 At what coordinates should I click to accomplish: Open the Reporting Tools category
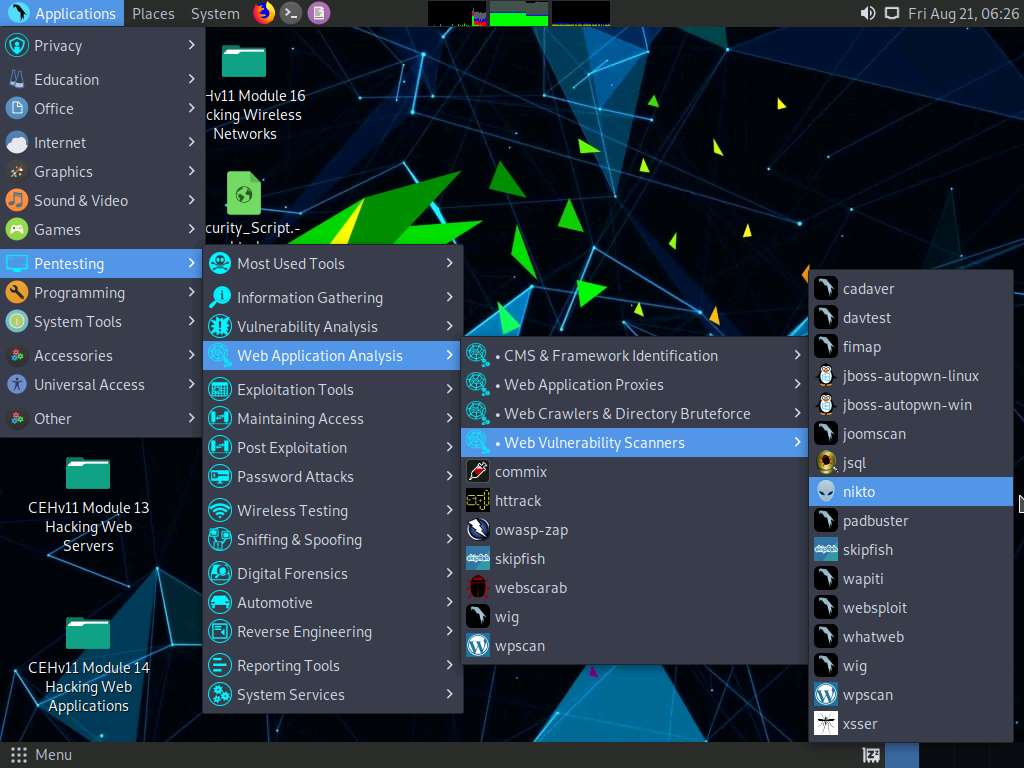[x=332, y=665]
